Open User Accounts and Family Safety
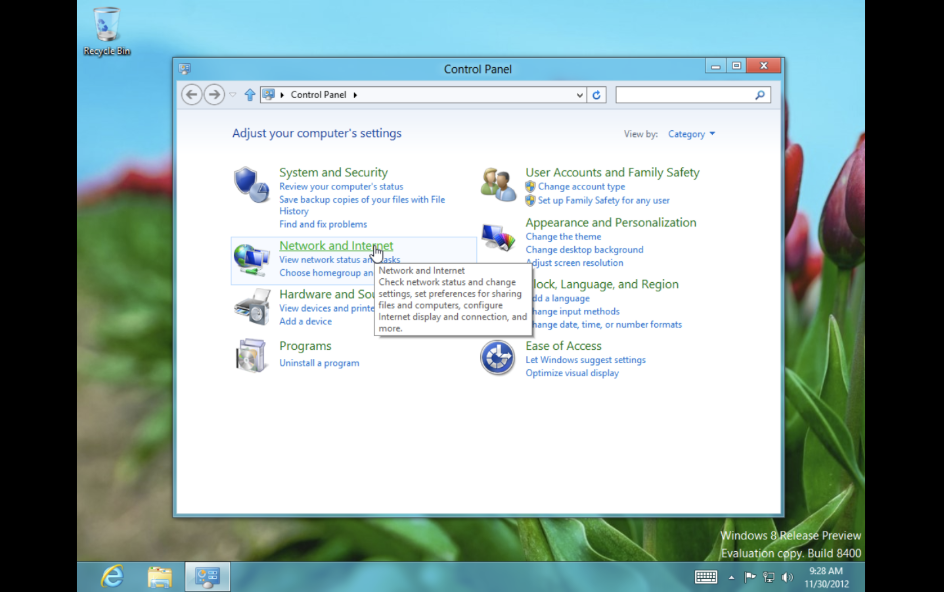The image size is (944, 592). point(612,172)
